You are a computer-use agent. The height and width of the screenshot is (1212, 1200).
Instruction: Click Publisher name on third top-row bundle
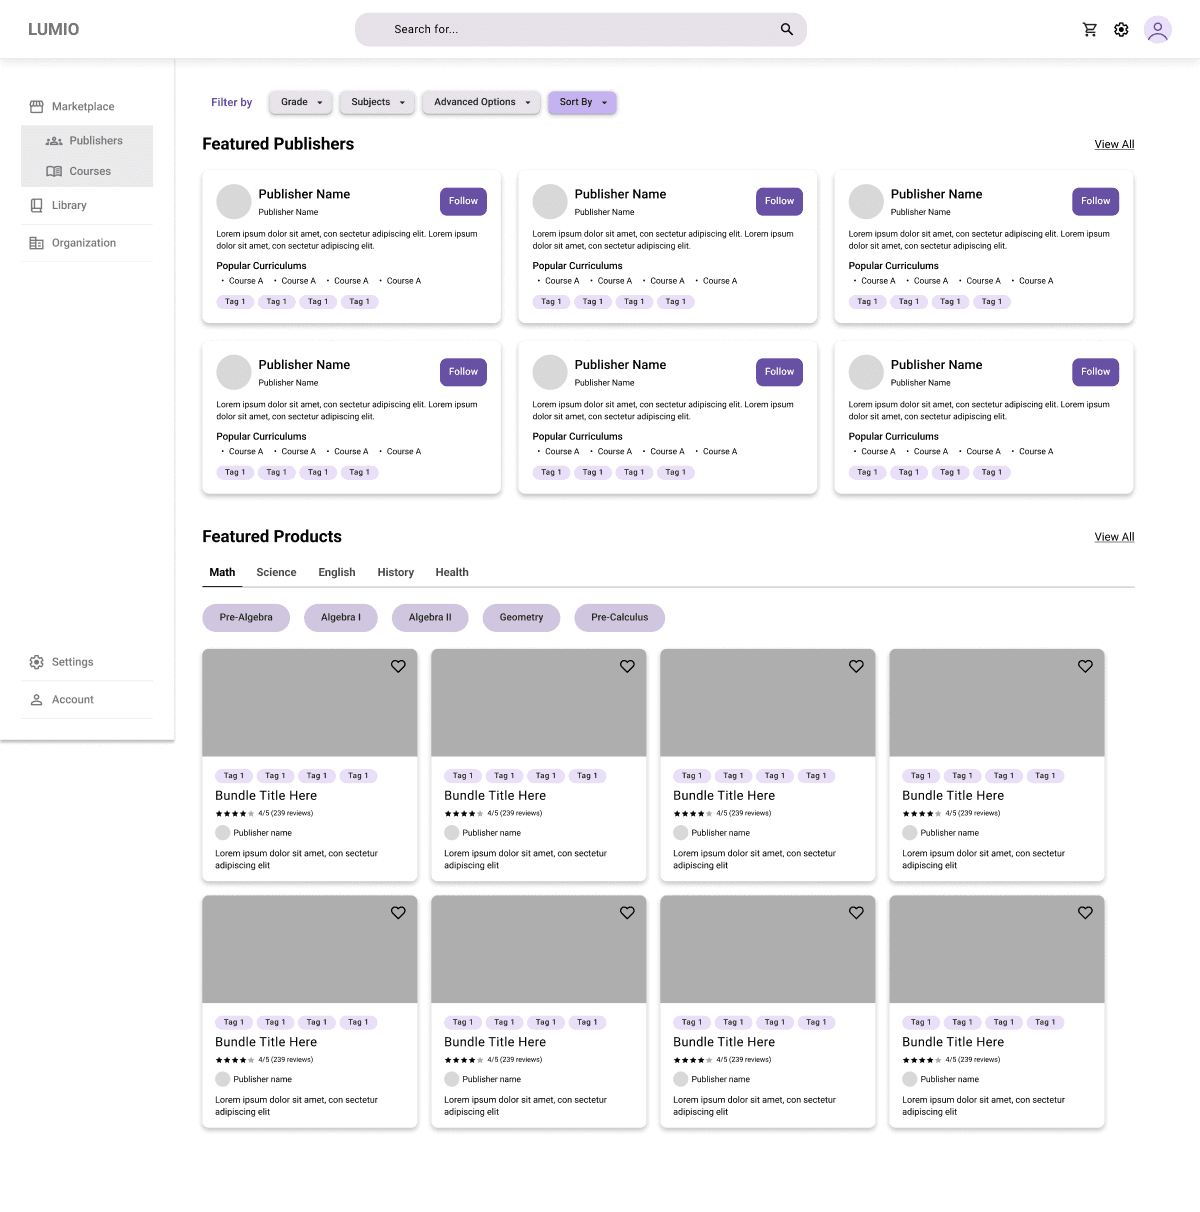pyautogui.click(x=720, y=833)
